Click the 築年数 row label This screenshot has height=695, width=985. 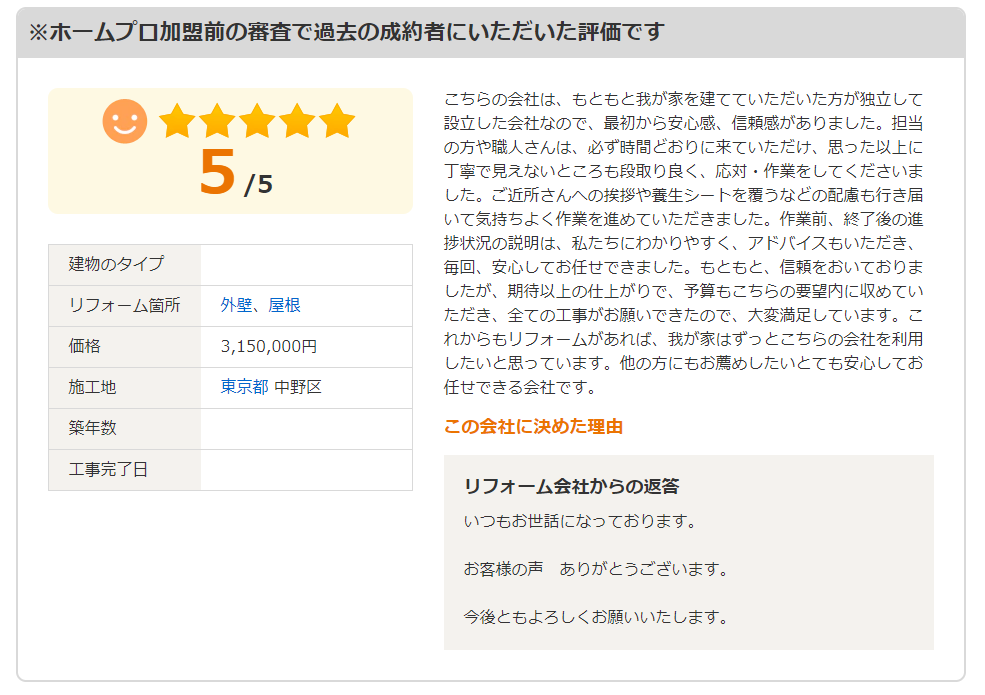(93, 428)
